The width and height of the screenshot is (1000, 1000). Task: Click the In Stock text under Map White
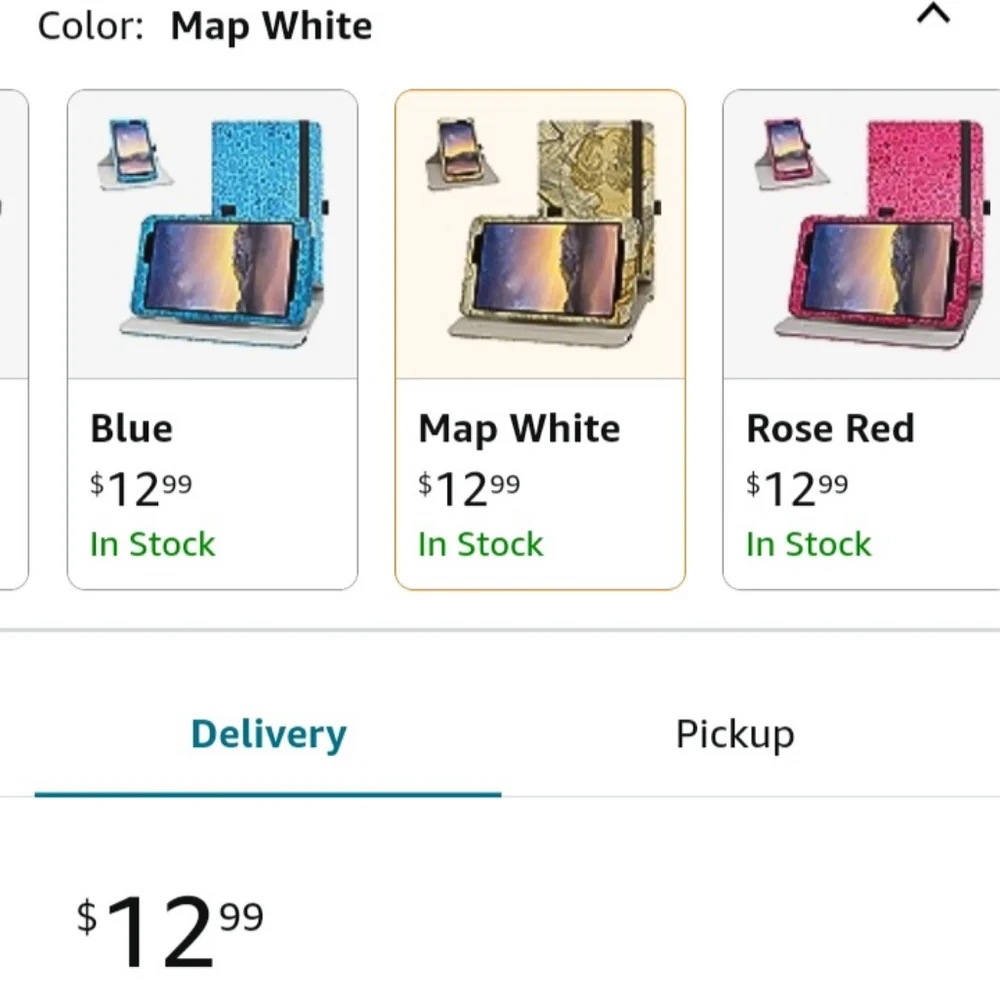(x=480, y=545)
